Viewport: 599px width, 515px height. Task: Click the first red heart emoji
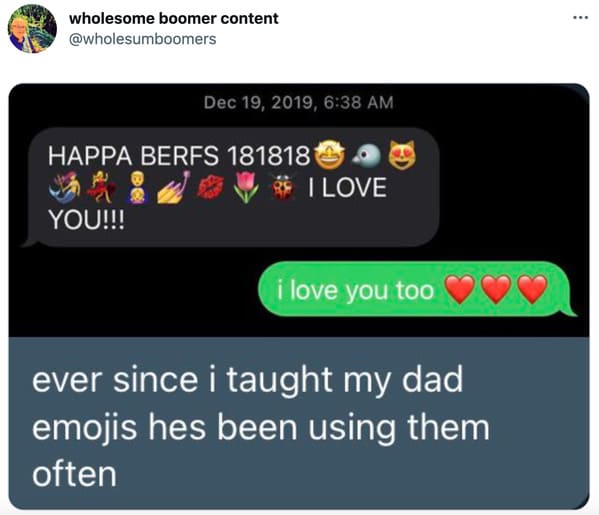(460, 289)
